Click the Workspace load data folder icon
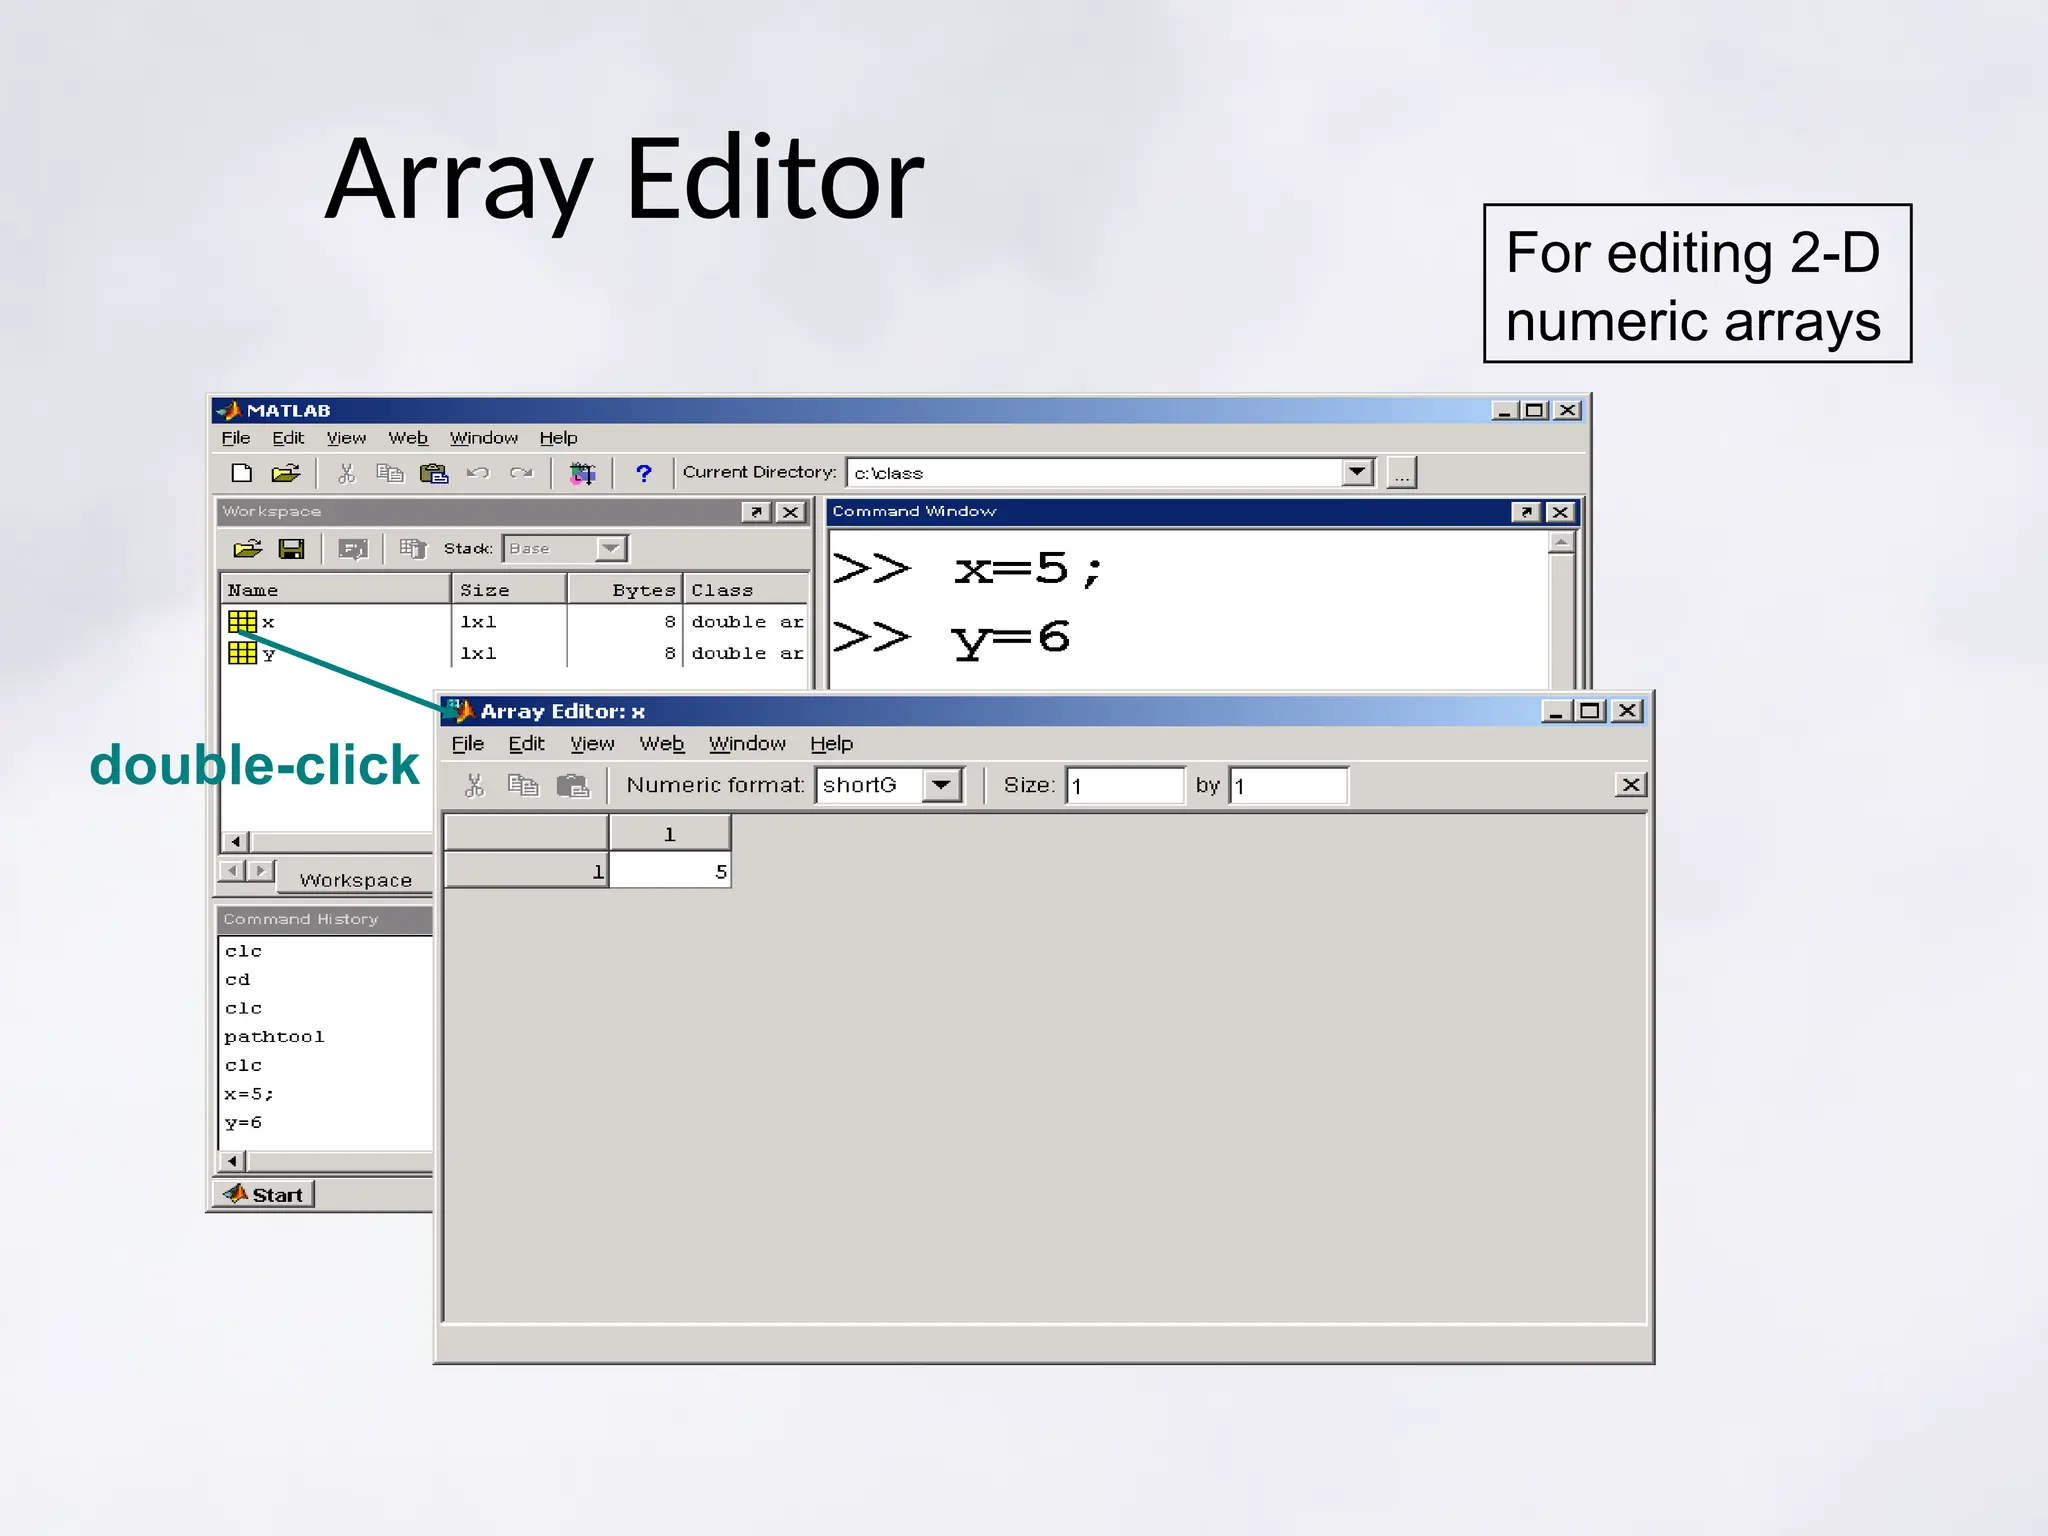The image size is (2048, 1536). coord(247,548)
